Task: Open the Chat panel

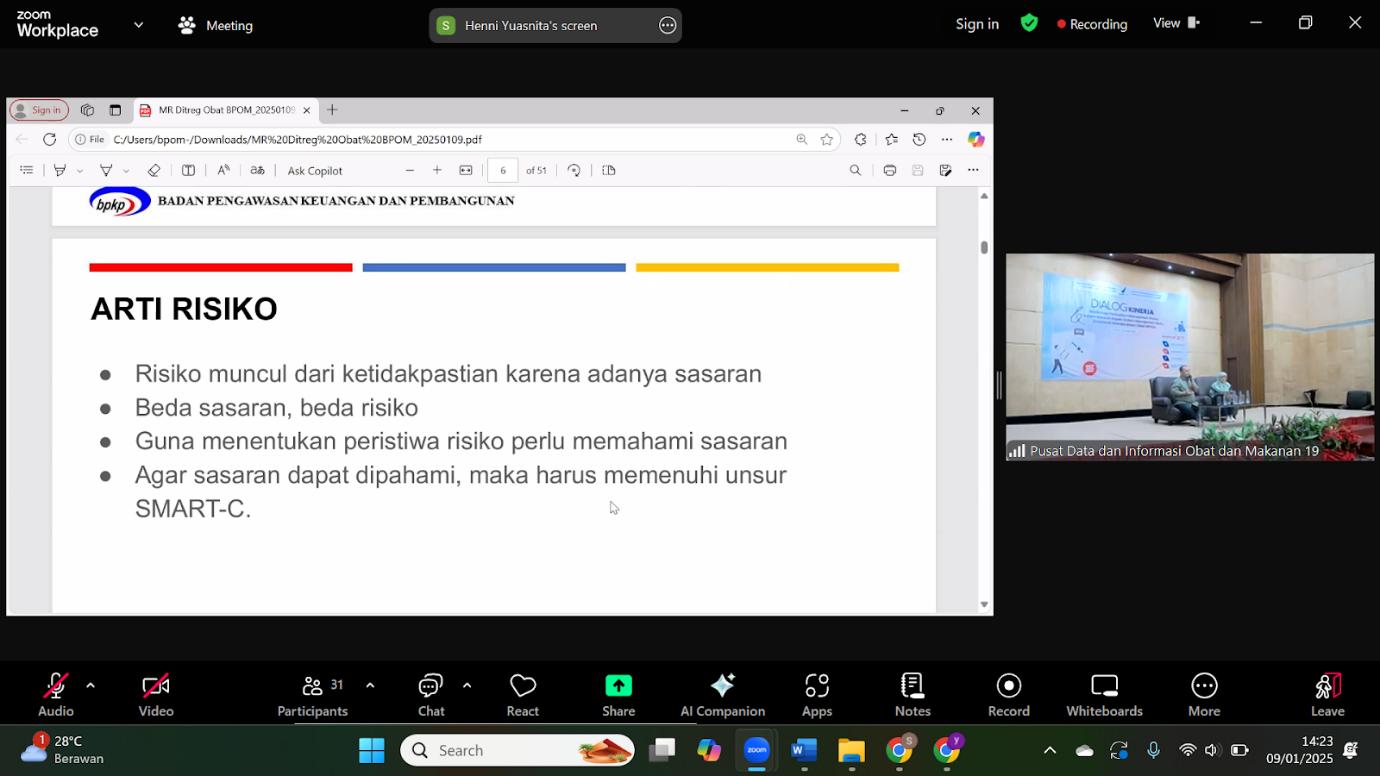Action: tap(431, 695)
